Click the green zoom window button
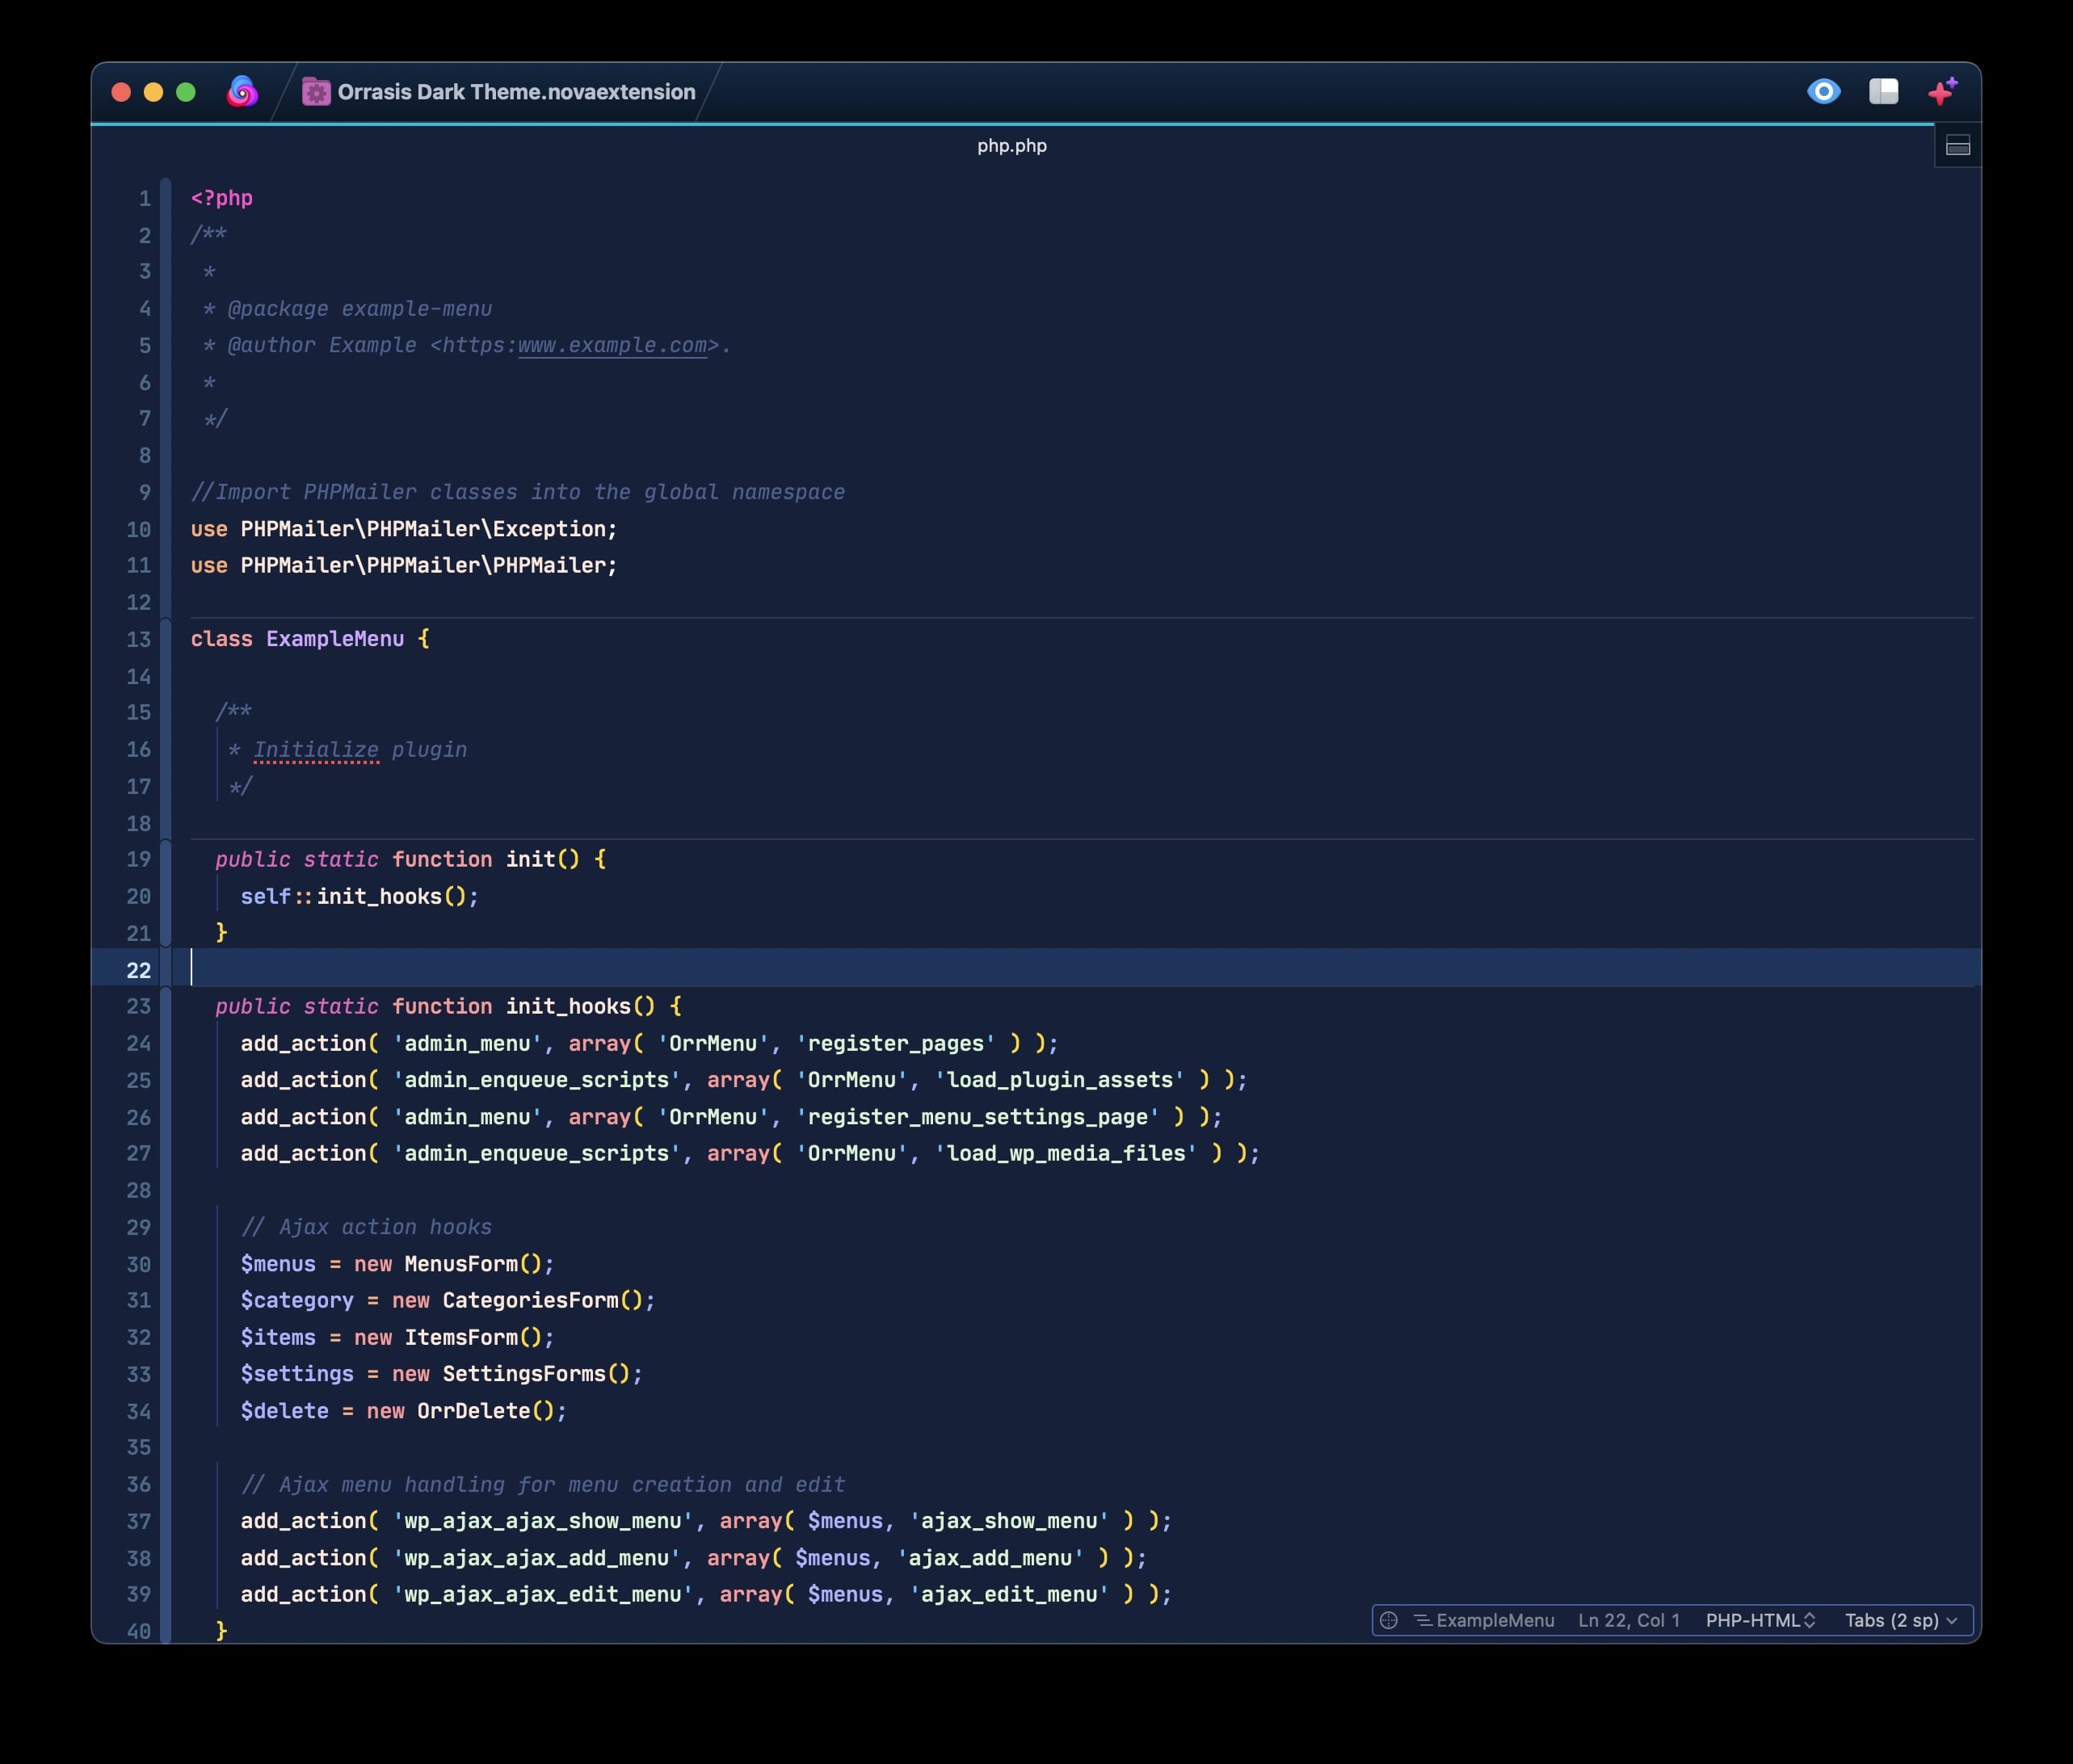This screenshot has width=2073, height=1764. pyautogui.click(x=185, y=92)
